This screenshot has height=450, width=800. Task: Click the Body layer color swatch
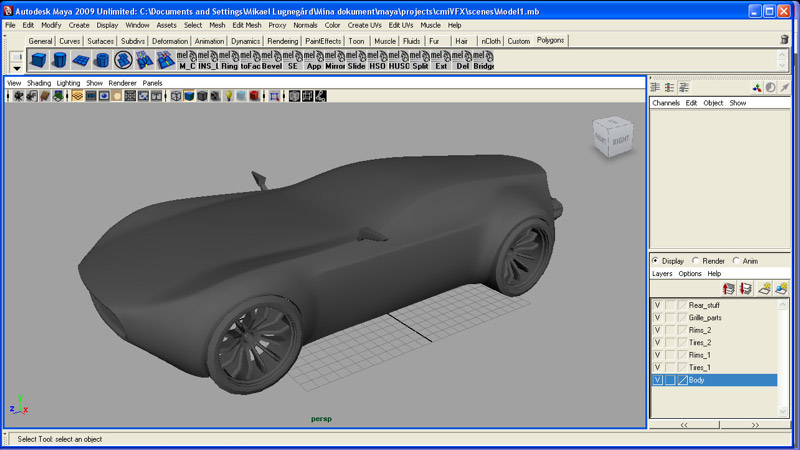click(x=683, y=380)
